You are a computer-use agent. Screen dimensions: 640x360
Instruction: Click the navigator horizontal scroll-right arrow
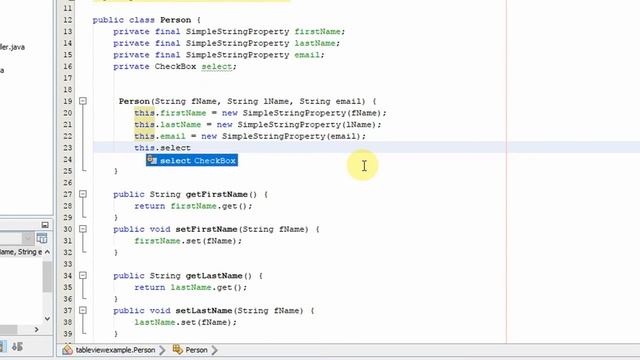[36, 329]
